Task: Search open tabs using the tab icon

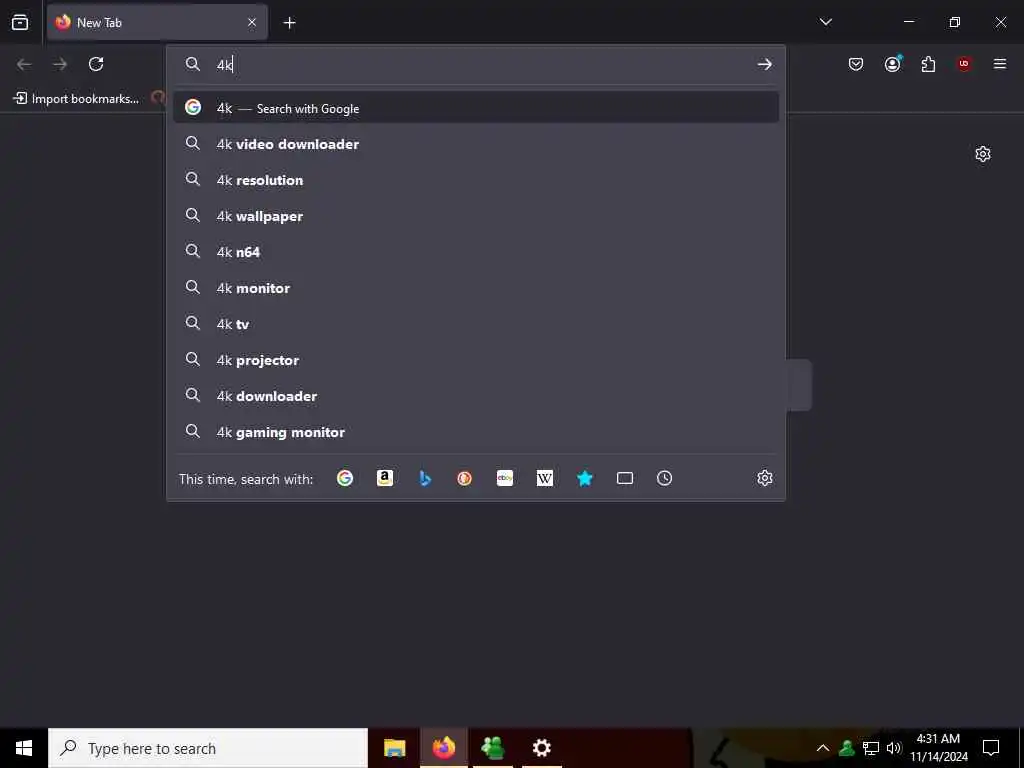Action: (x=625, y=478)
